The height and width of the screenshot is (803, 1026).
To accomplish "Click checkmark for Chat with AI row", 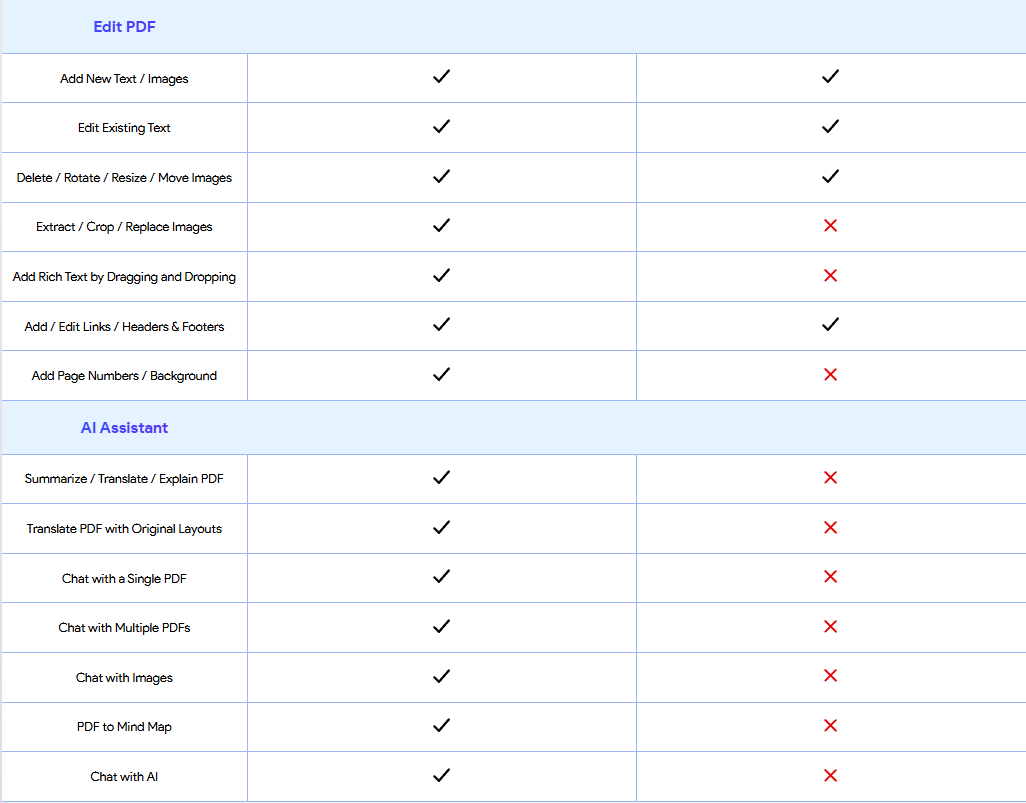I will [442, 775].
